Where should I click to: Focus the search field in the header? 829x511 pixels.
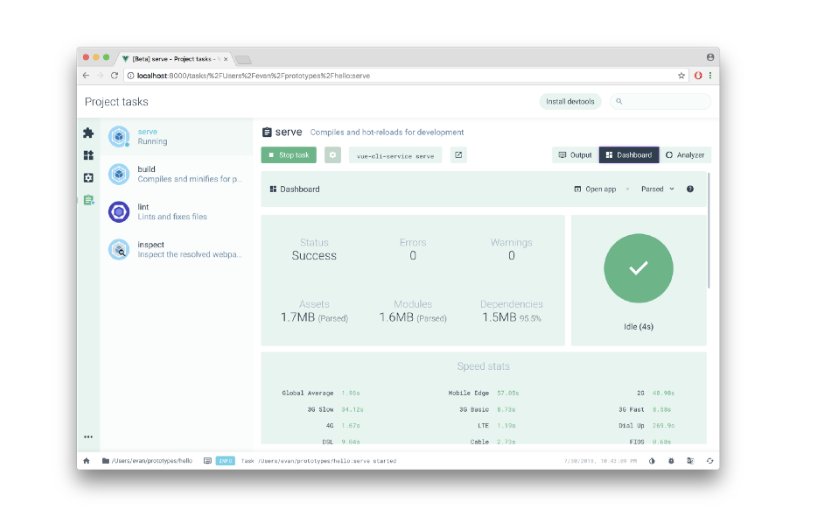tap(660, 101)
